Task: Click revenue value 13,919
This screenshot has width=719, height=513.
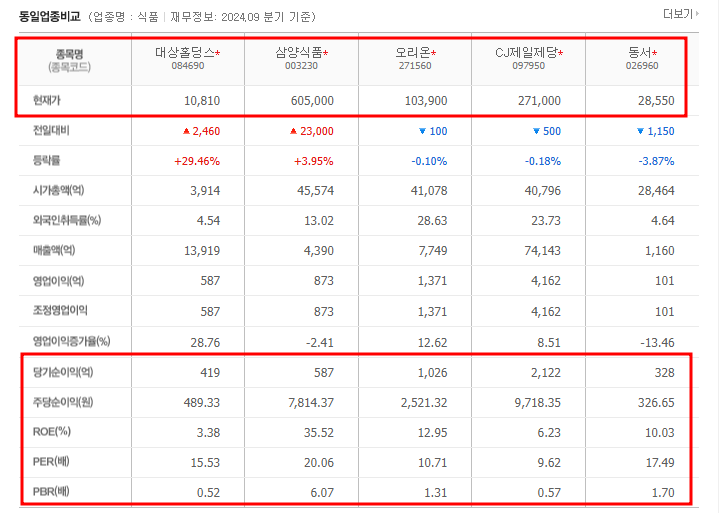Action: click(202, 251)
